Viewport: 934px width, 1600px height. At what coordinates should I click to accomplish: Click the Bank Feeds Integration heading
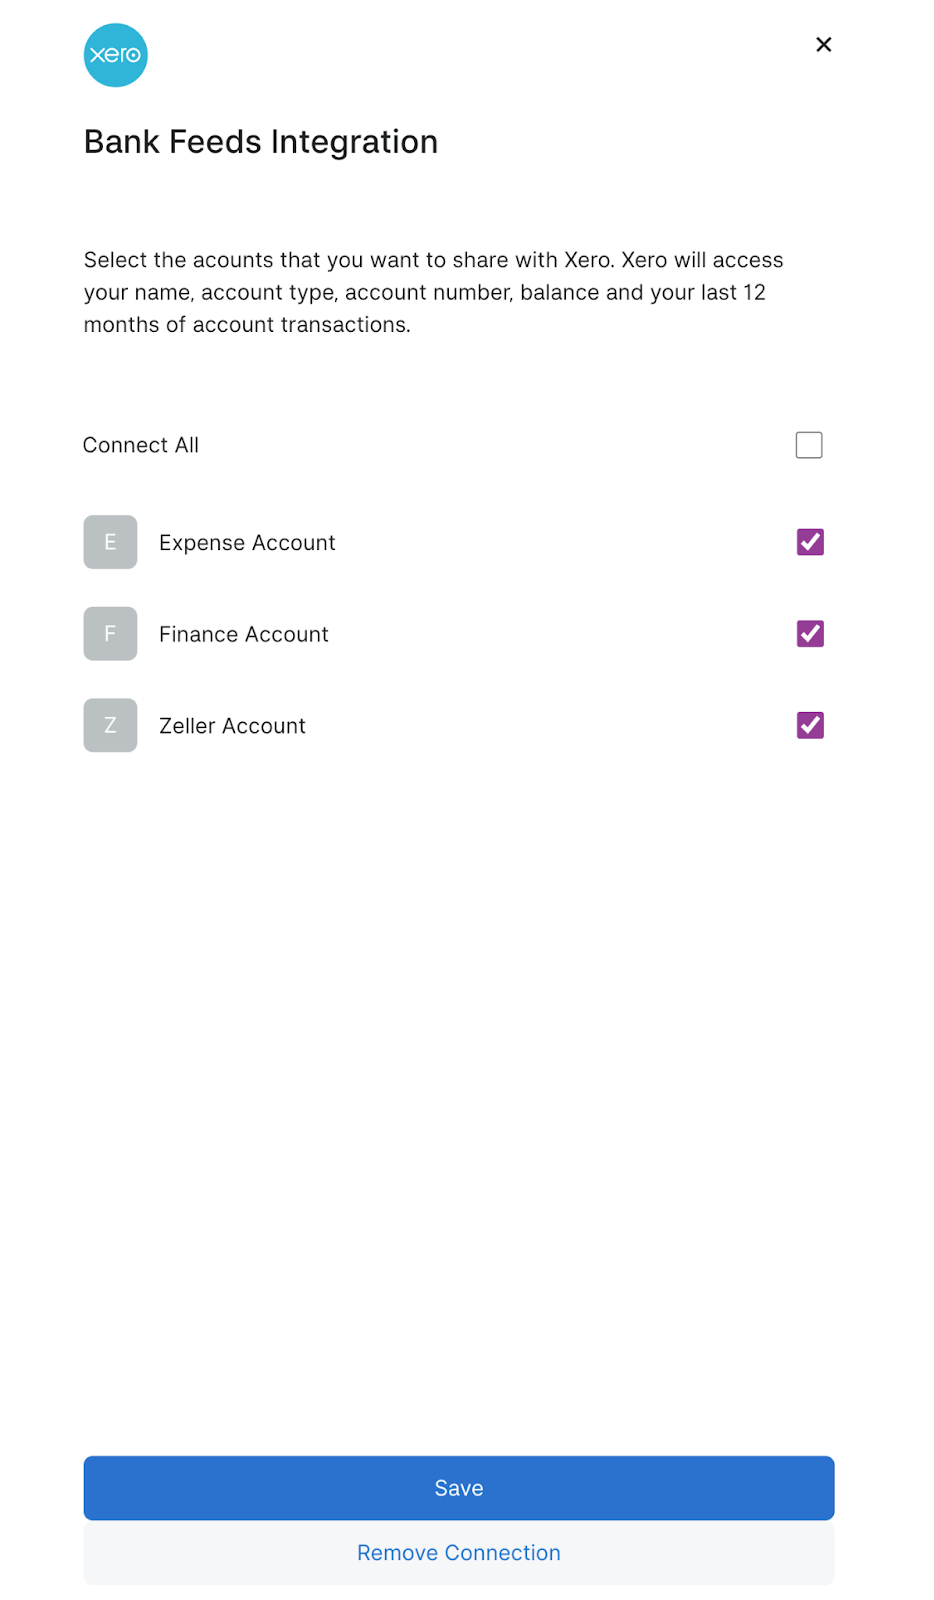tap(260, 142)
